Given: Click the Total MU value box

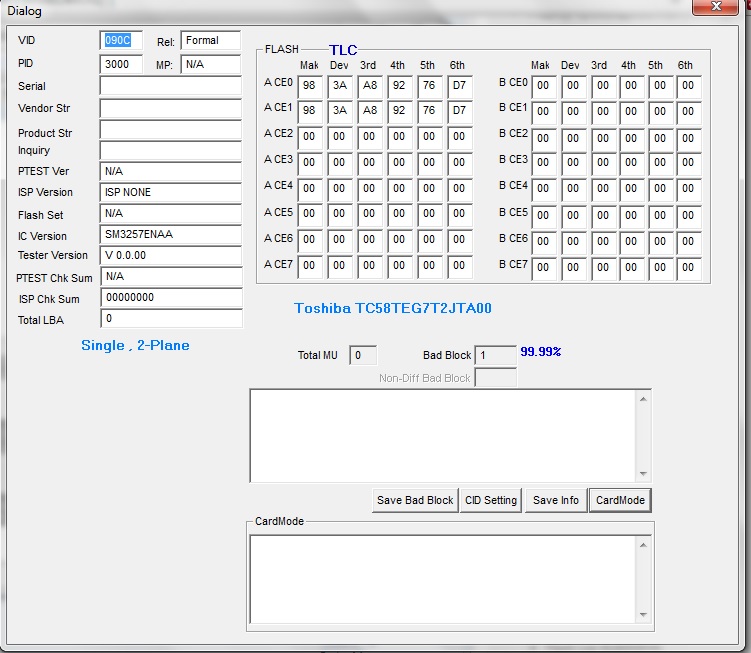Looking at the screenshot, I should (363, 355).
